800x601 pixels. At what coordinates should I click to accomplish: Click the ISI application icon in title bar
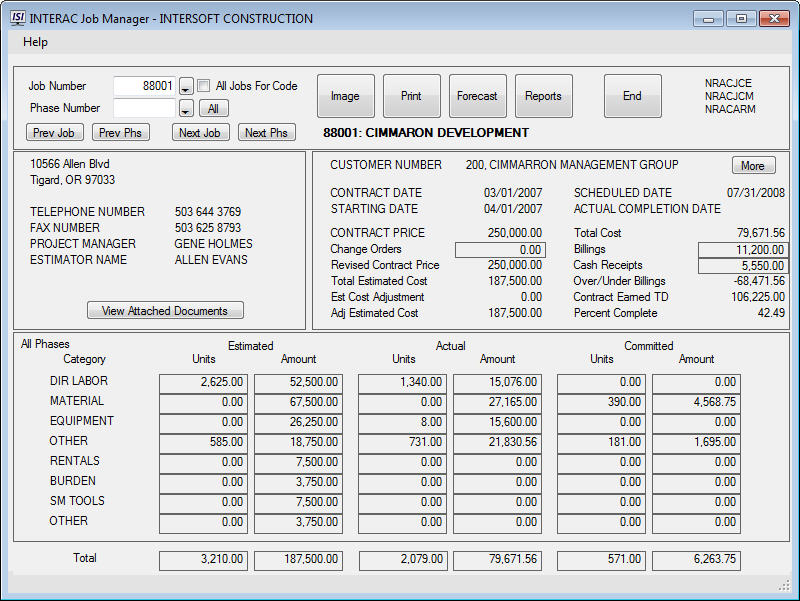click(18, 18)
